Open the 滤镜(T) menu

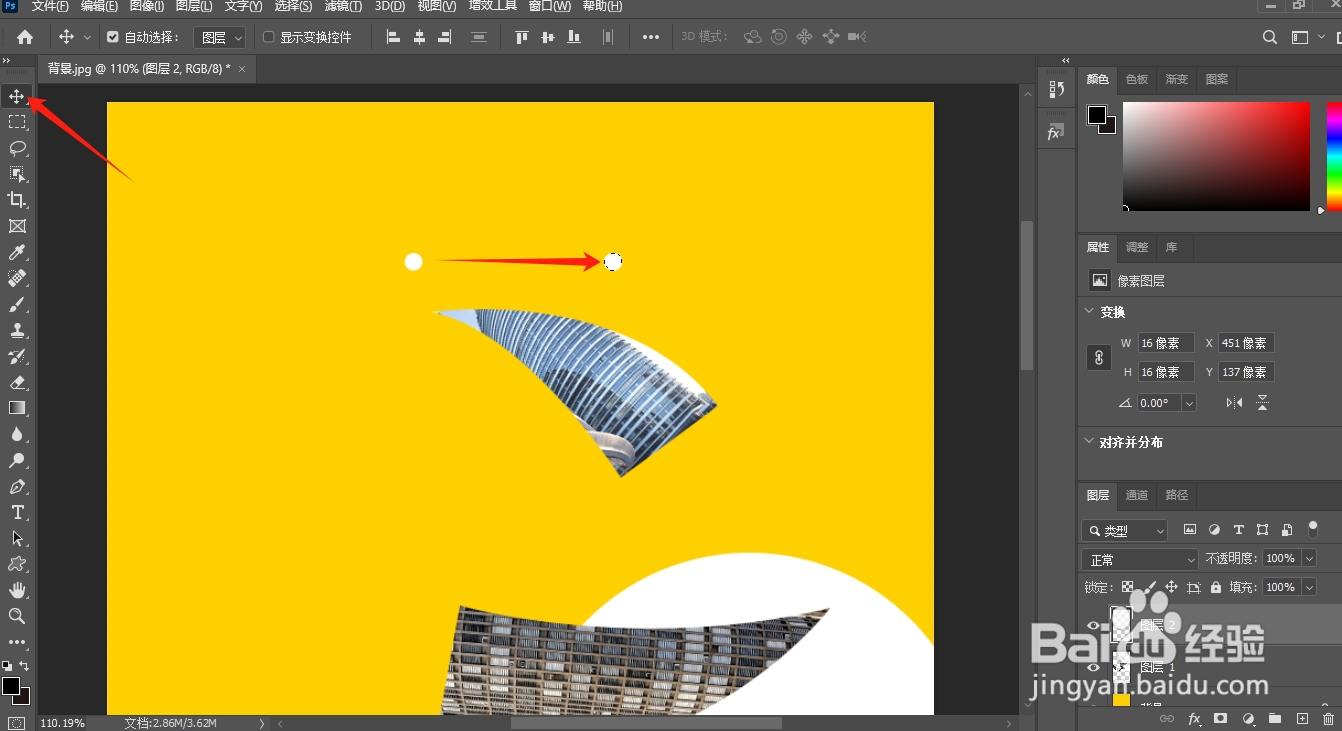point(343,6)
